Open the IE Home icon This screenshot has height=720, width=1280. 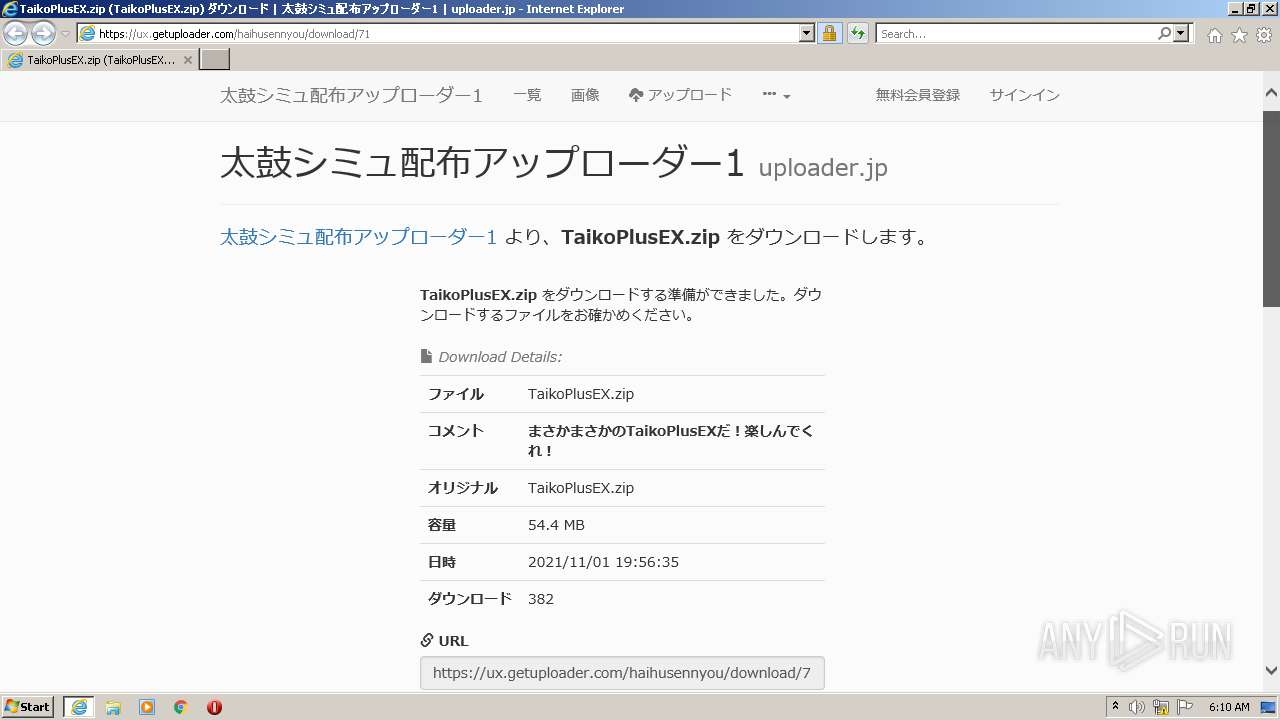pyautogui.click(x=1214, y=35)
